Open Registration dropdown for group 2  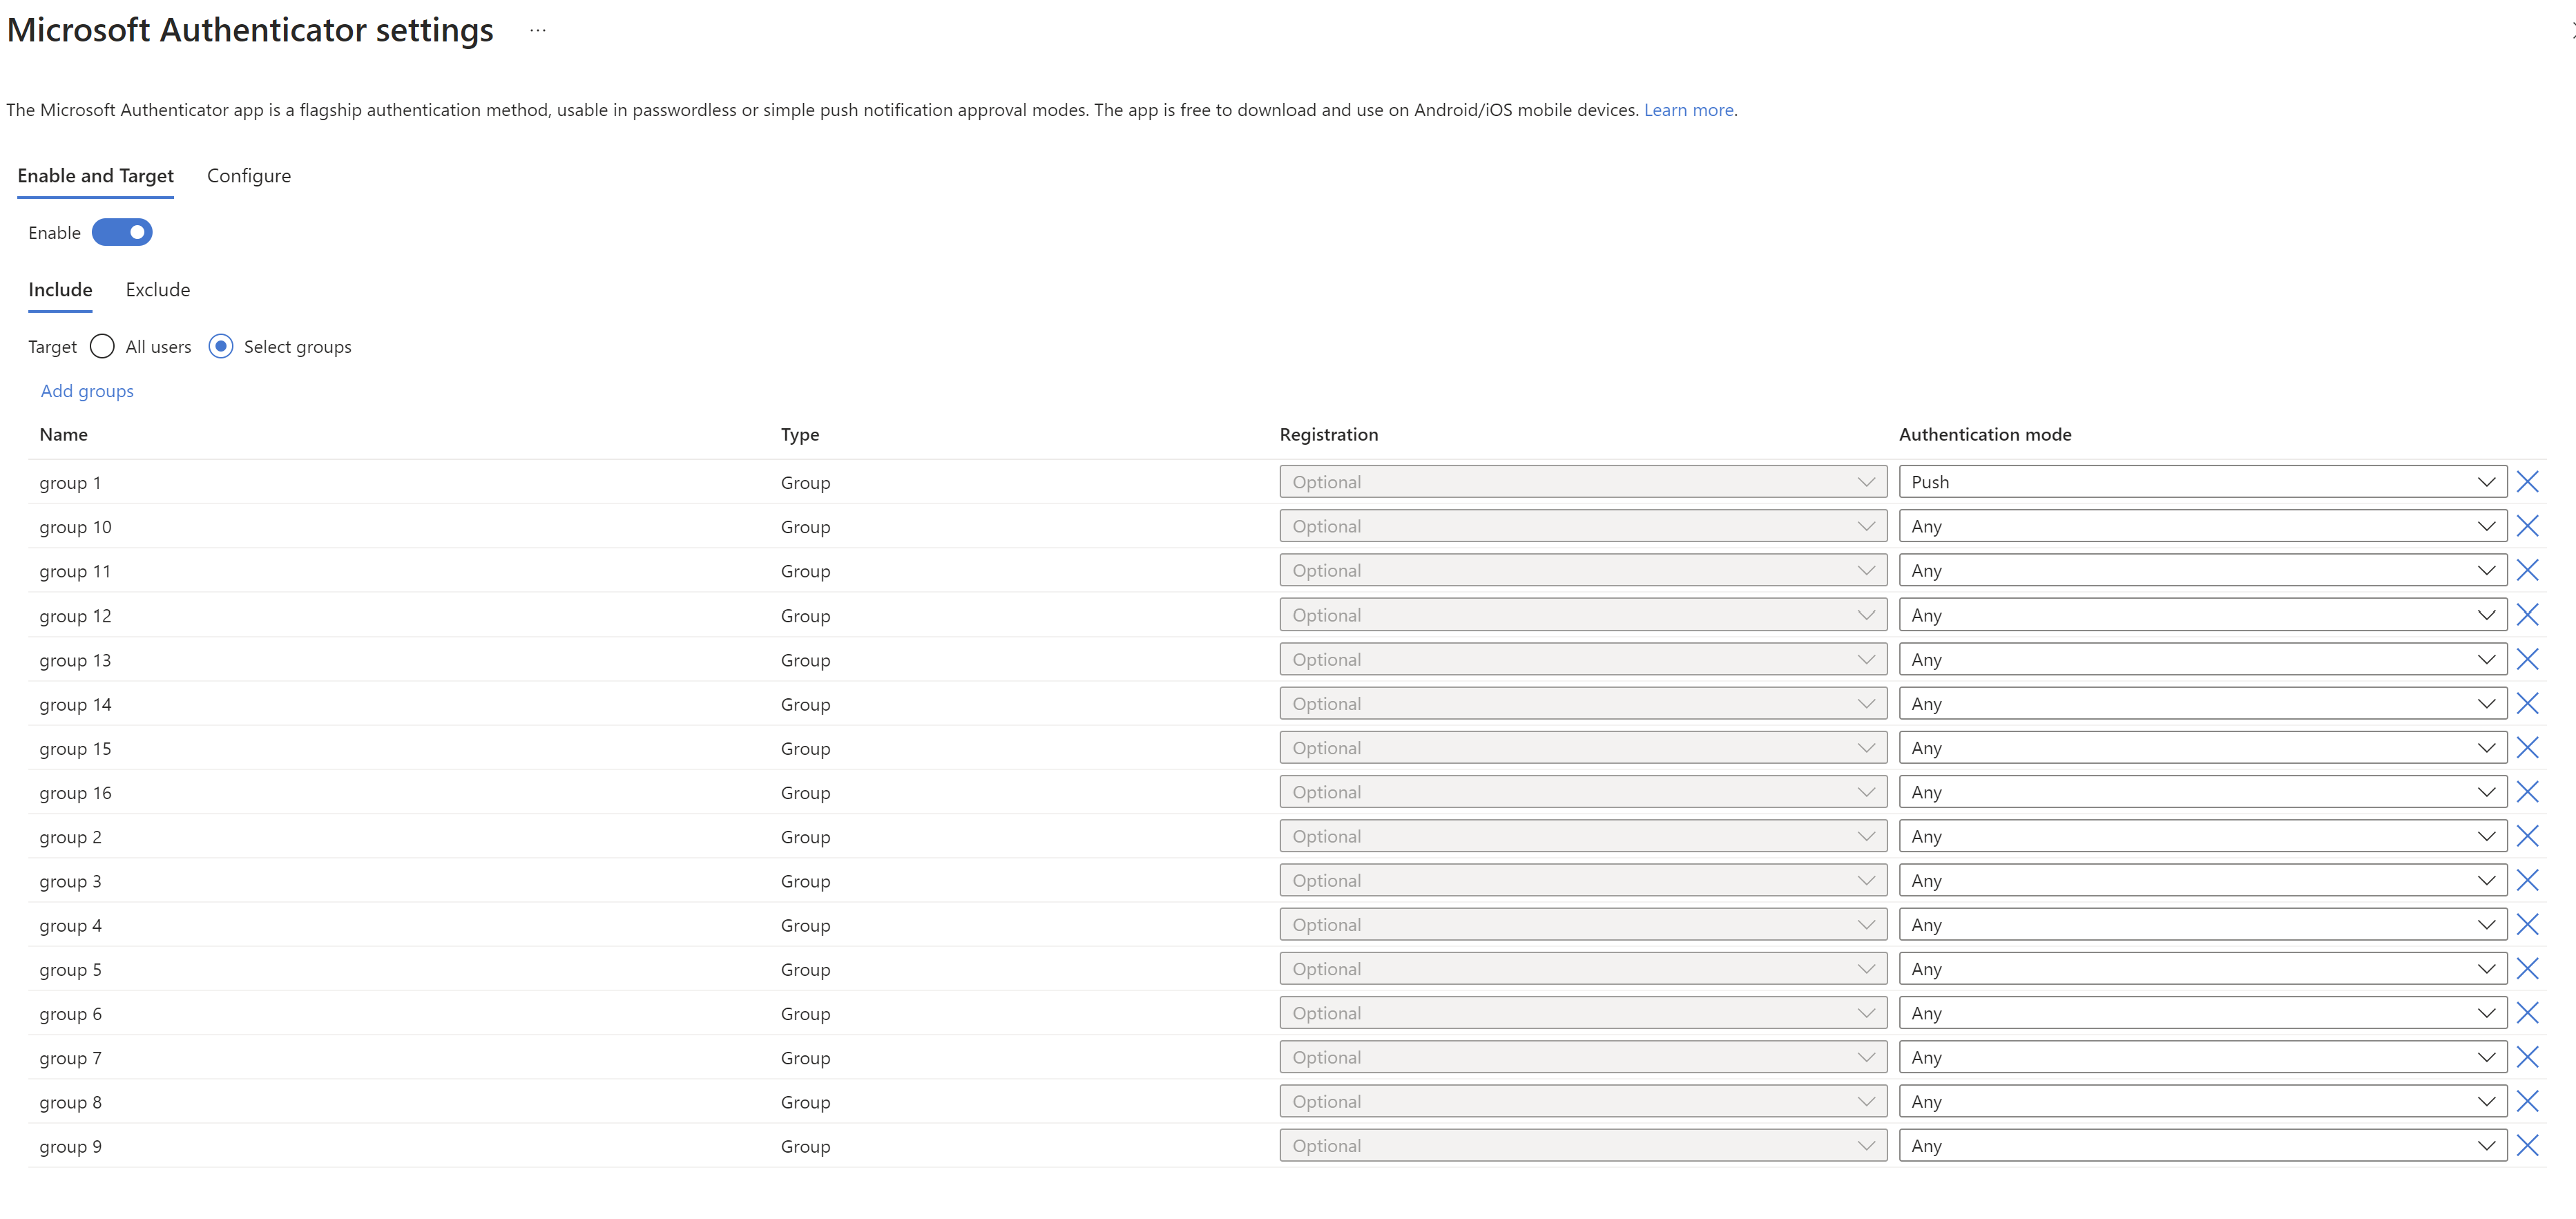point(1583,836)
